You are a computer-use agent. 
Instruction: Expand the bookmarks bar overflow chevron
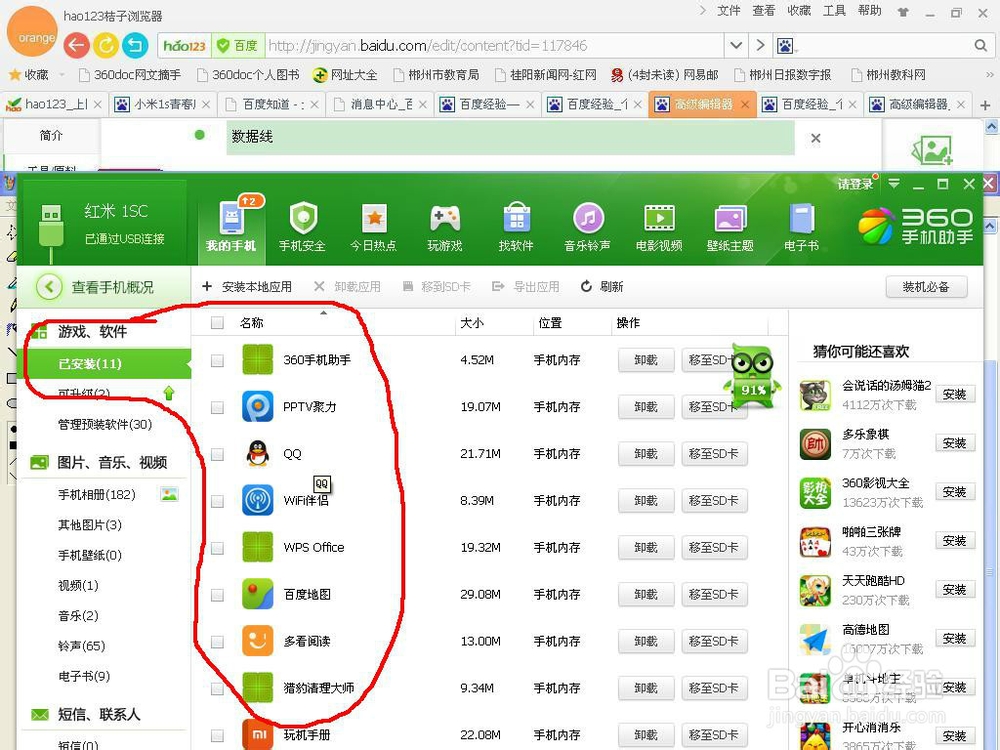coord(990,75)
